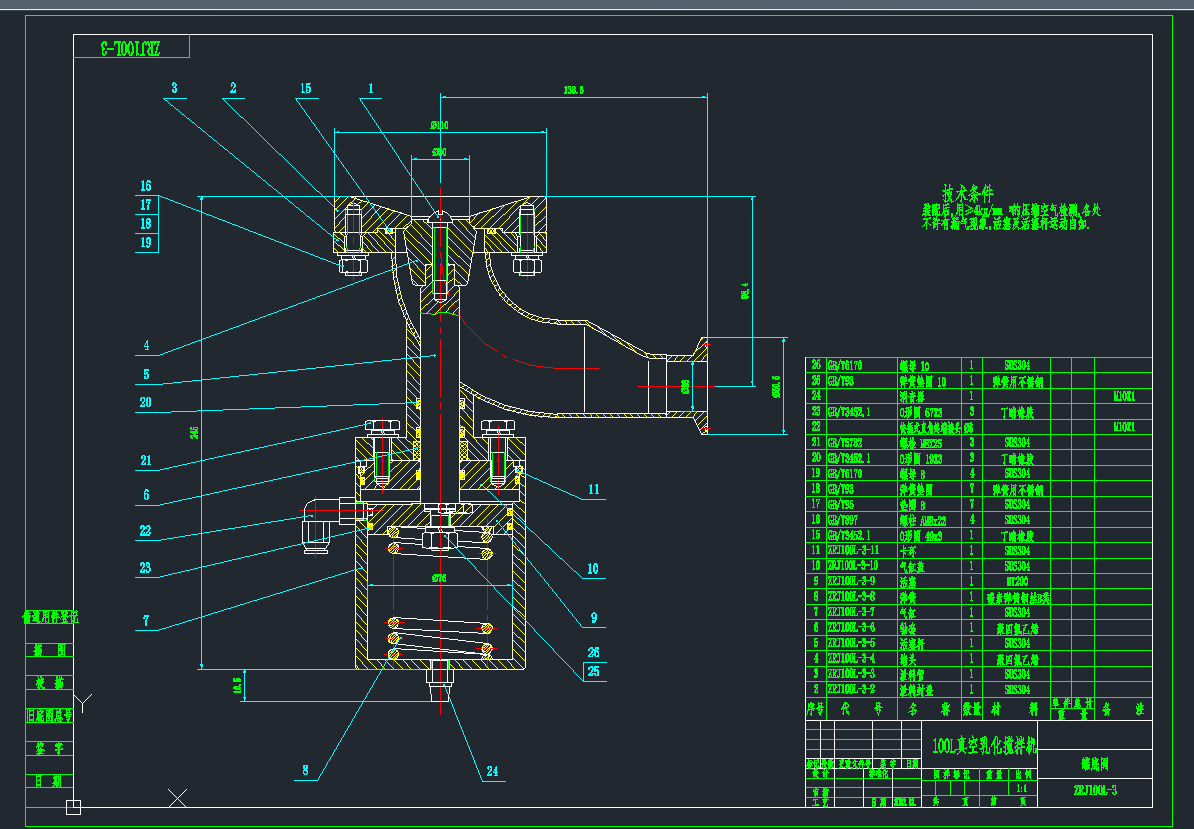This screenshot has height=829, width=1194.
Task: Click the drawing number ZRJ100L-3 in title block
Action: click(x=1095, y=788)
